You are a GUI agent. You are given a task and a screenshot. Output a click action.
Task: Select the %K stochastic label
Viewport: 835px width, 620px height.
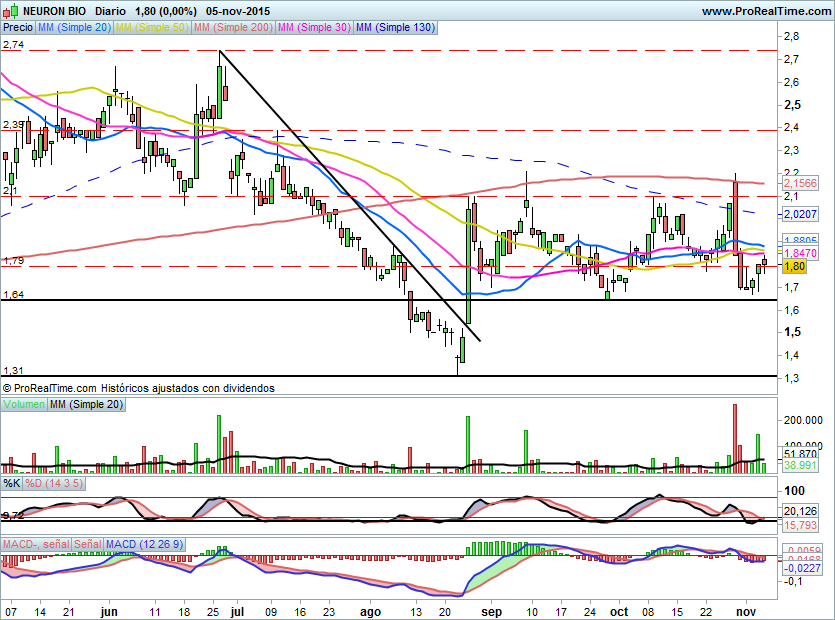[12, 484]
